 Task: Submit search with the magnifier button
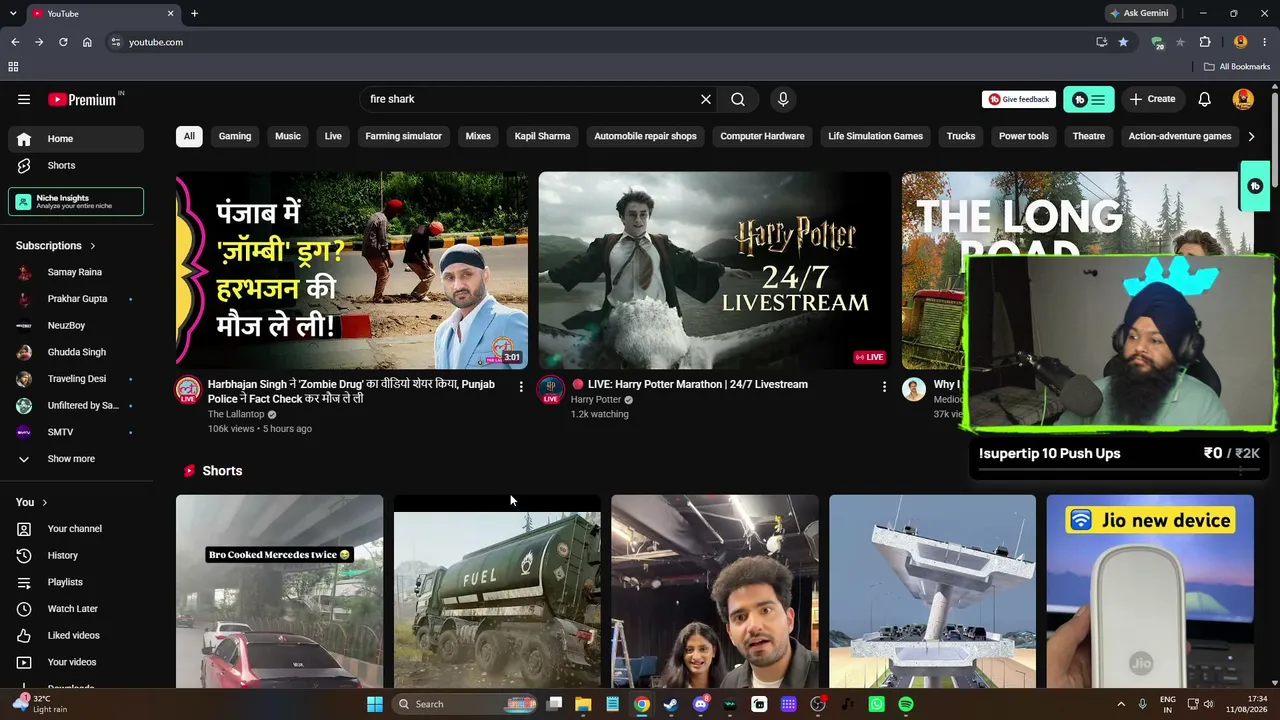(x=738, y=99)
